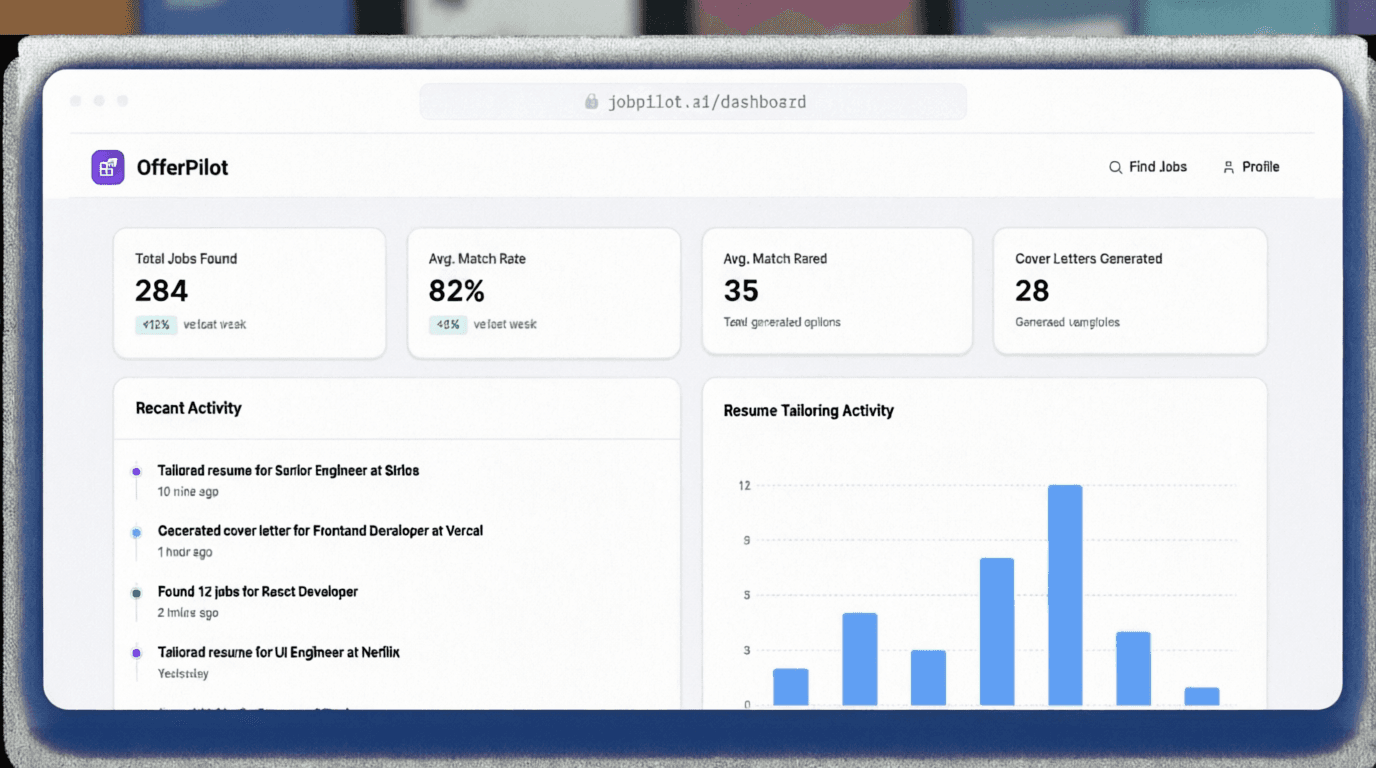Click the value 82%
The height and width of the screenshot is (768, 1376).
(457, 291)
